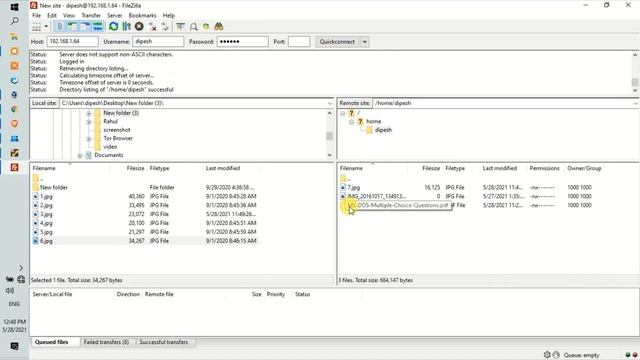640x360 pixels.
Task: Open the Transfer menu
Action: click(x=91, y=16)
